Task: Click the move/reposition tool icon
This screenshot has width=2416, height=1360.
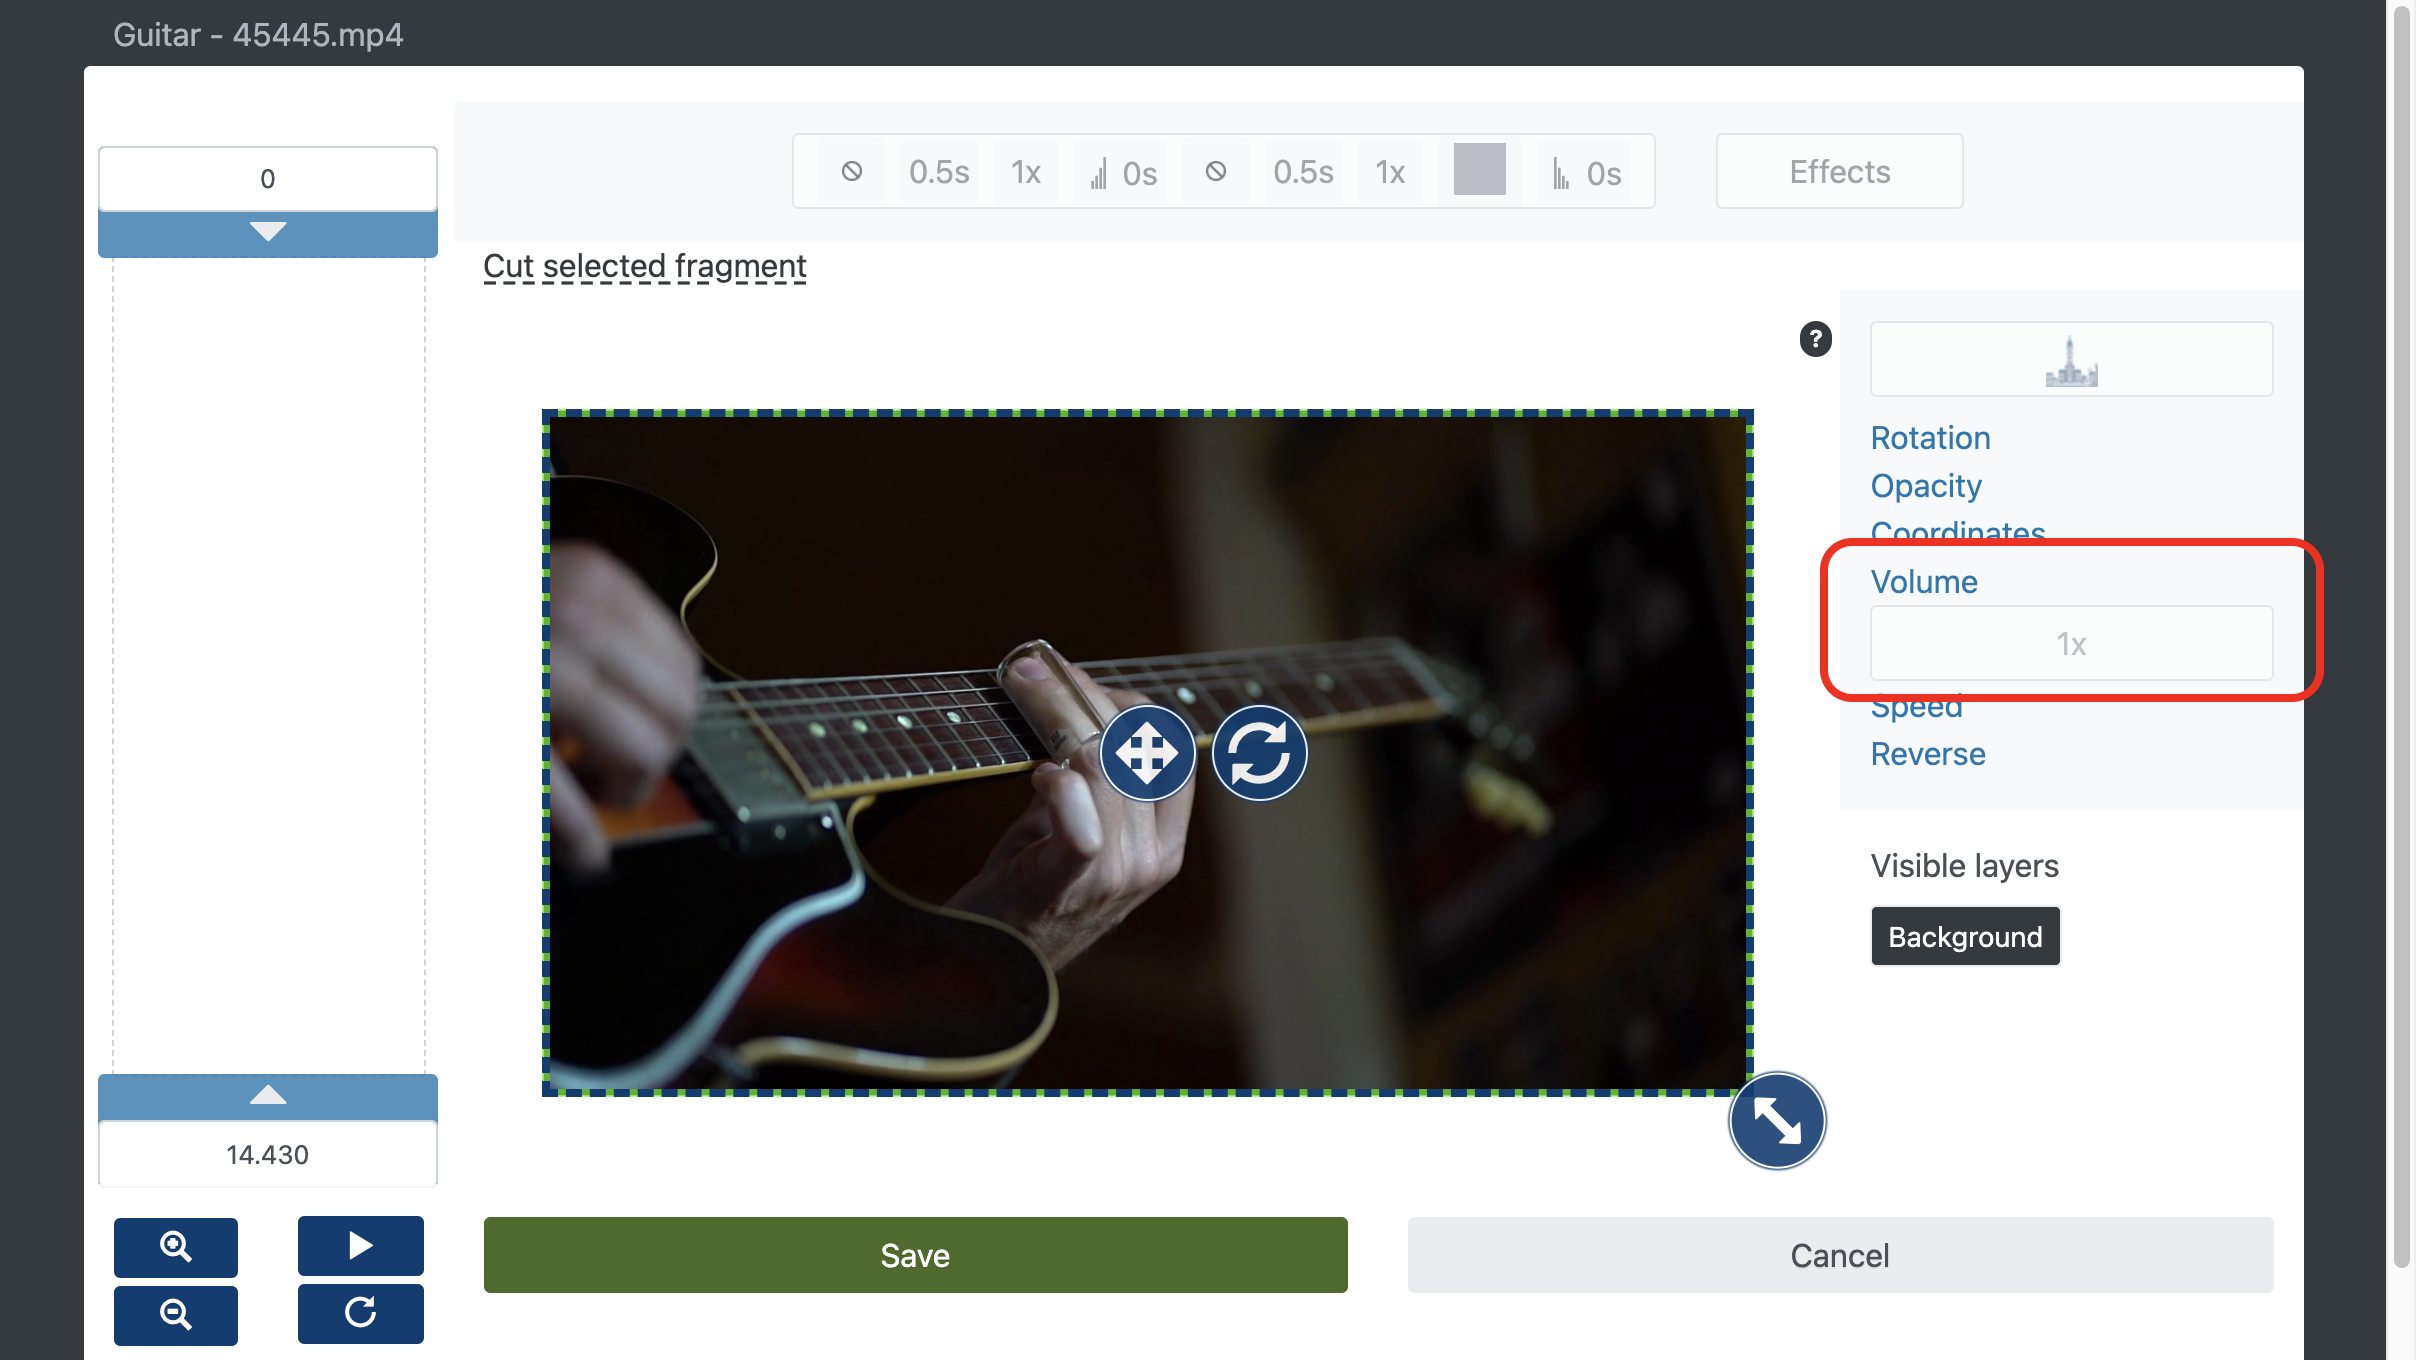Action: [1148, 753]
